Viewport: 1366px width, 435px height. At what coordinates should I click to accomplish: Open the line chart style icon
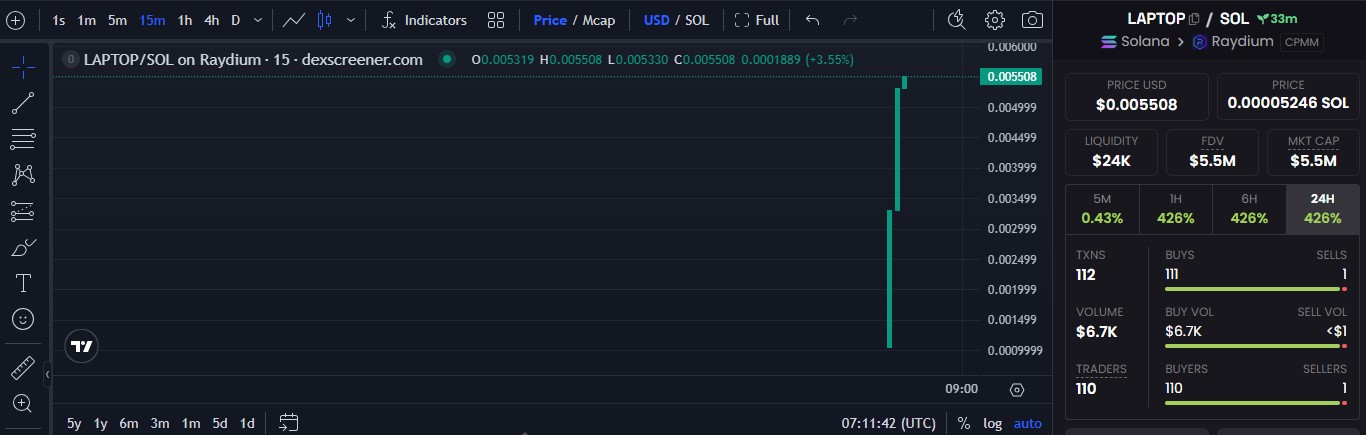point(294,20)
